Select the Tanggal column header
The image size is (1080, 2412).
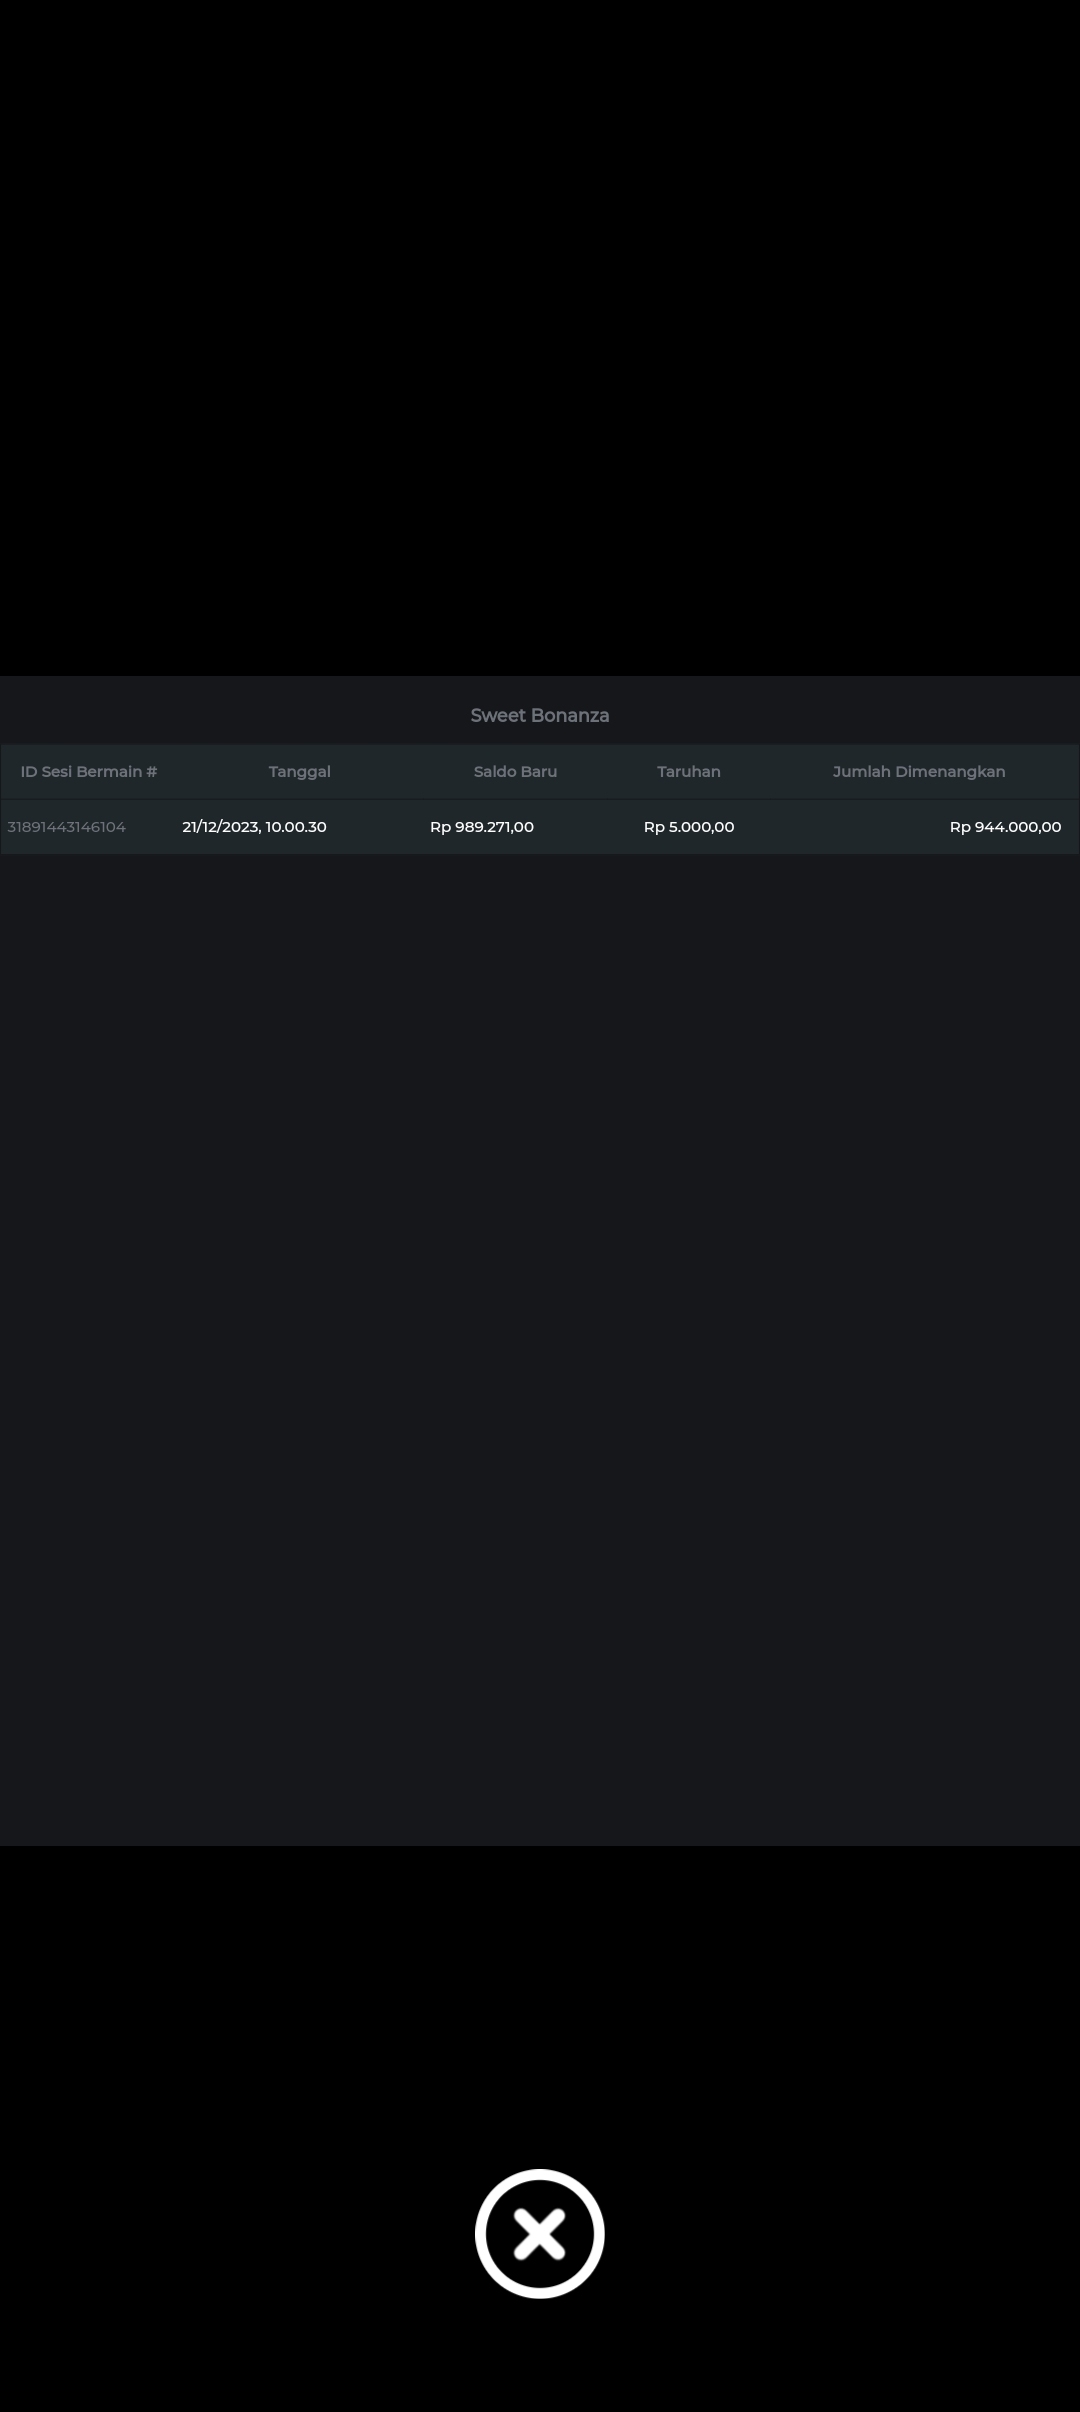(x=299, y=771)
